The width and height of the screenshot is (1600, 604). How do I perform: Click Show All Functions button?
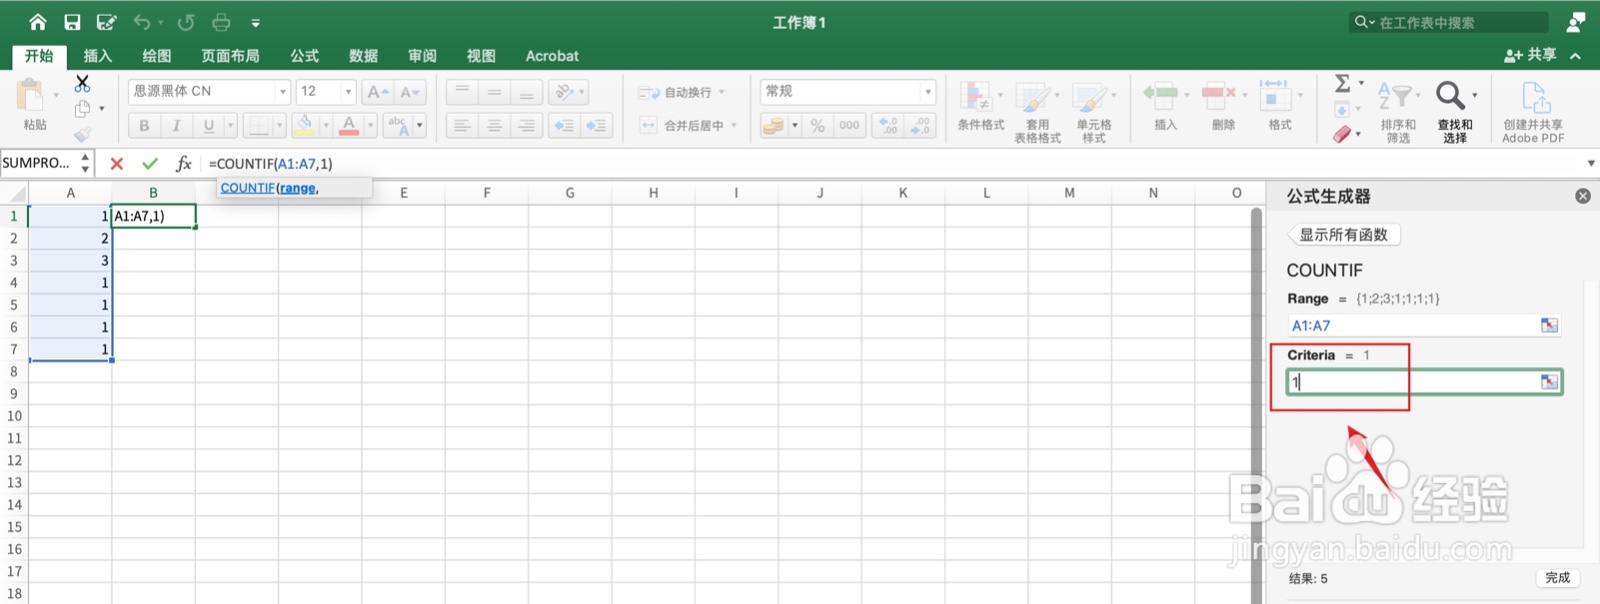pos(1343,235)
